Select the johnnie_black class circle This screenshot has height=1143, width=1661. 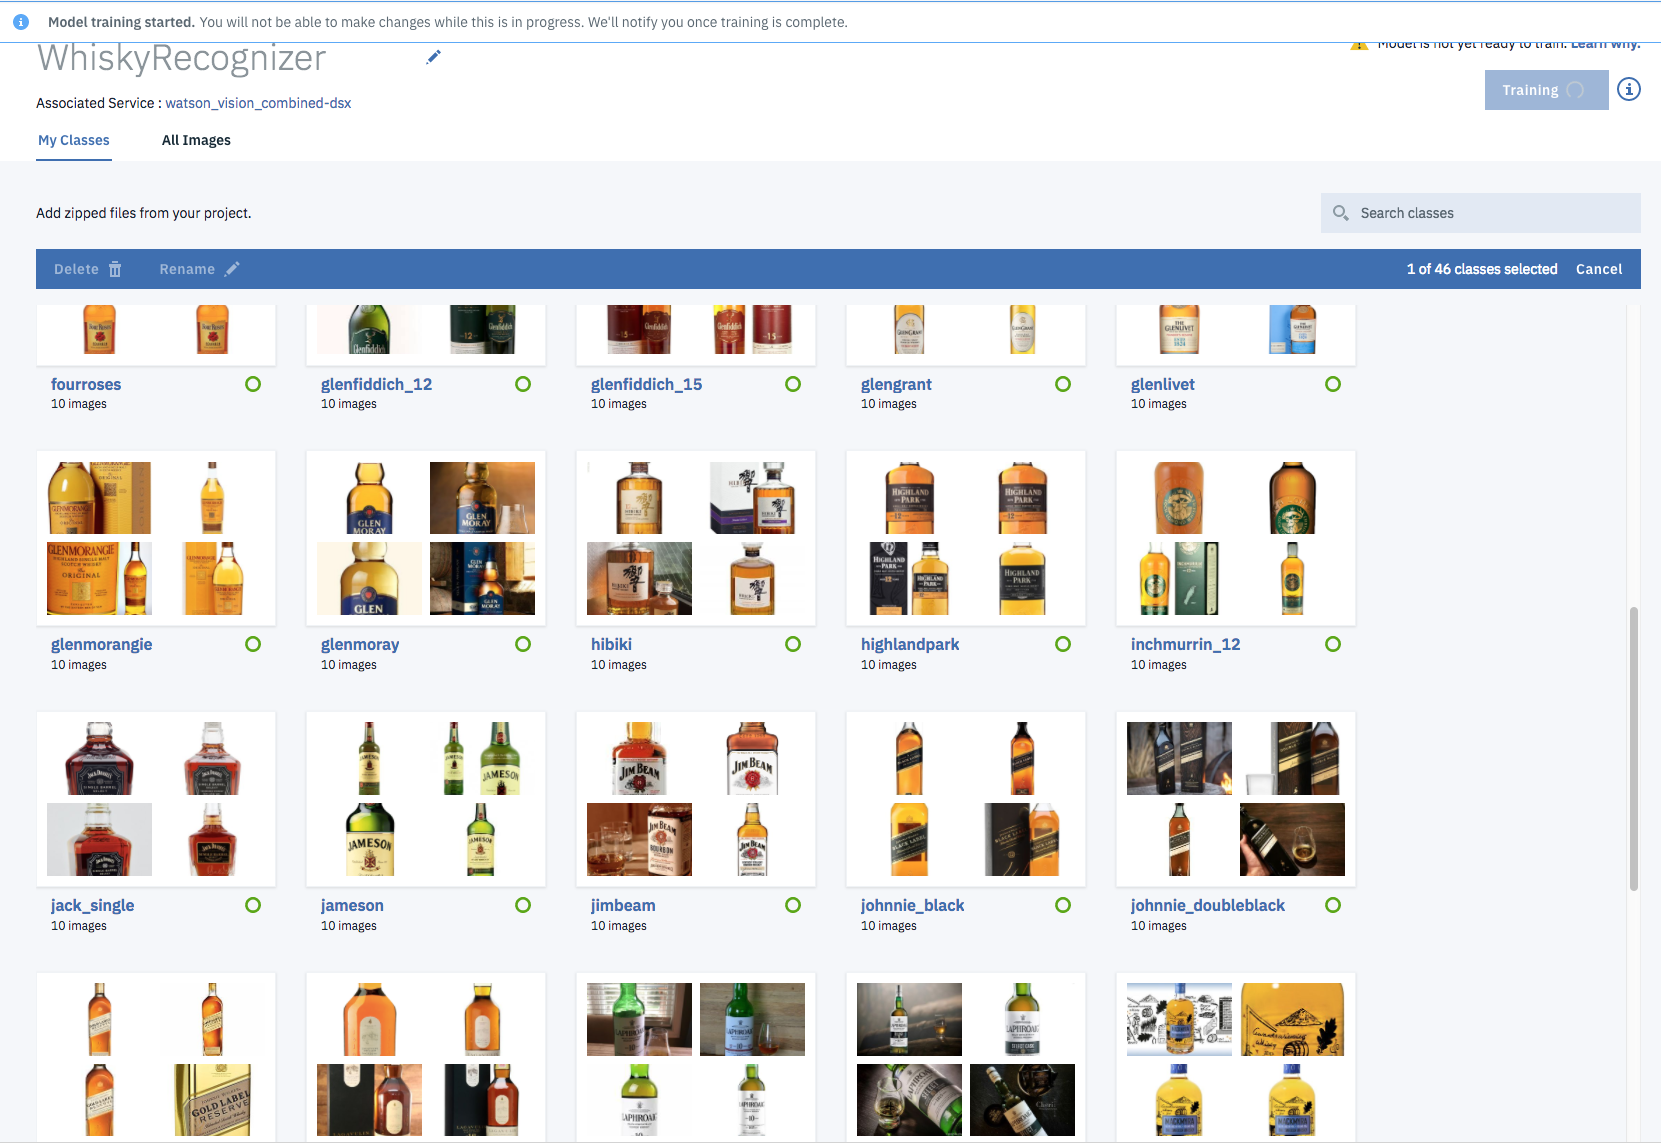[1063, 905]
